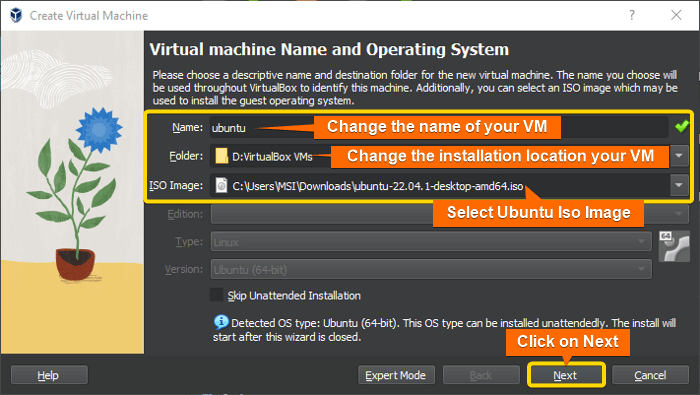Click the disc icon in ISO field

[221, 185]
